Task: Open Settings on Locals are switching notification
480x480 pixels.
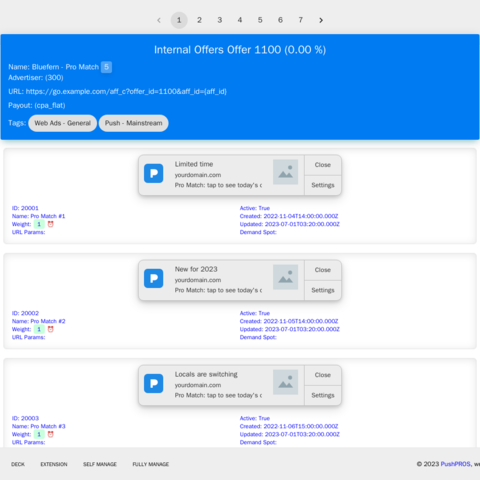Action: point(323,395)
